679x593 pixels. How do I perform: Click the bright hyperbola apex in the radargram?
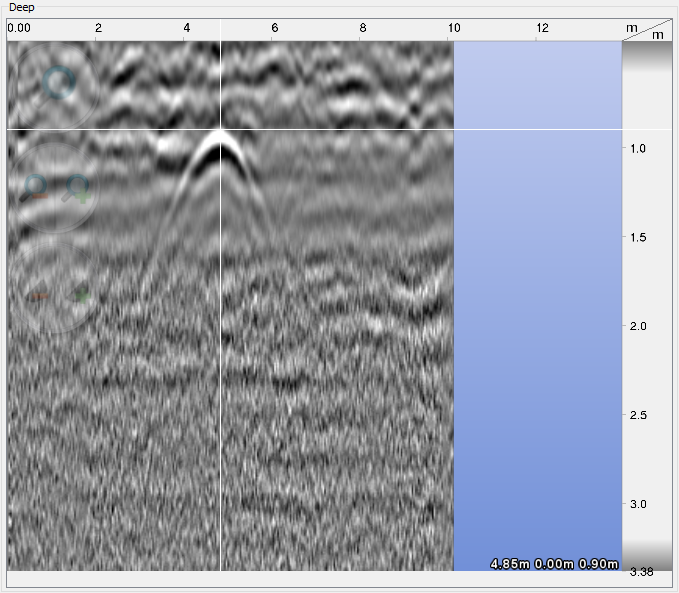coord(220,138)
